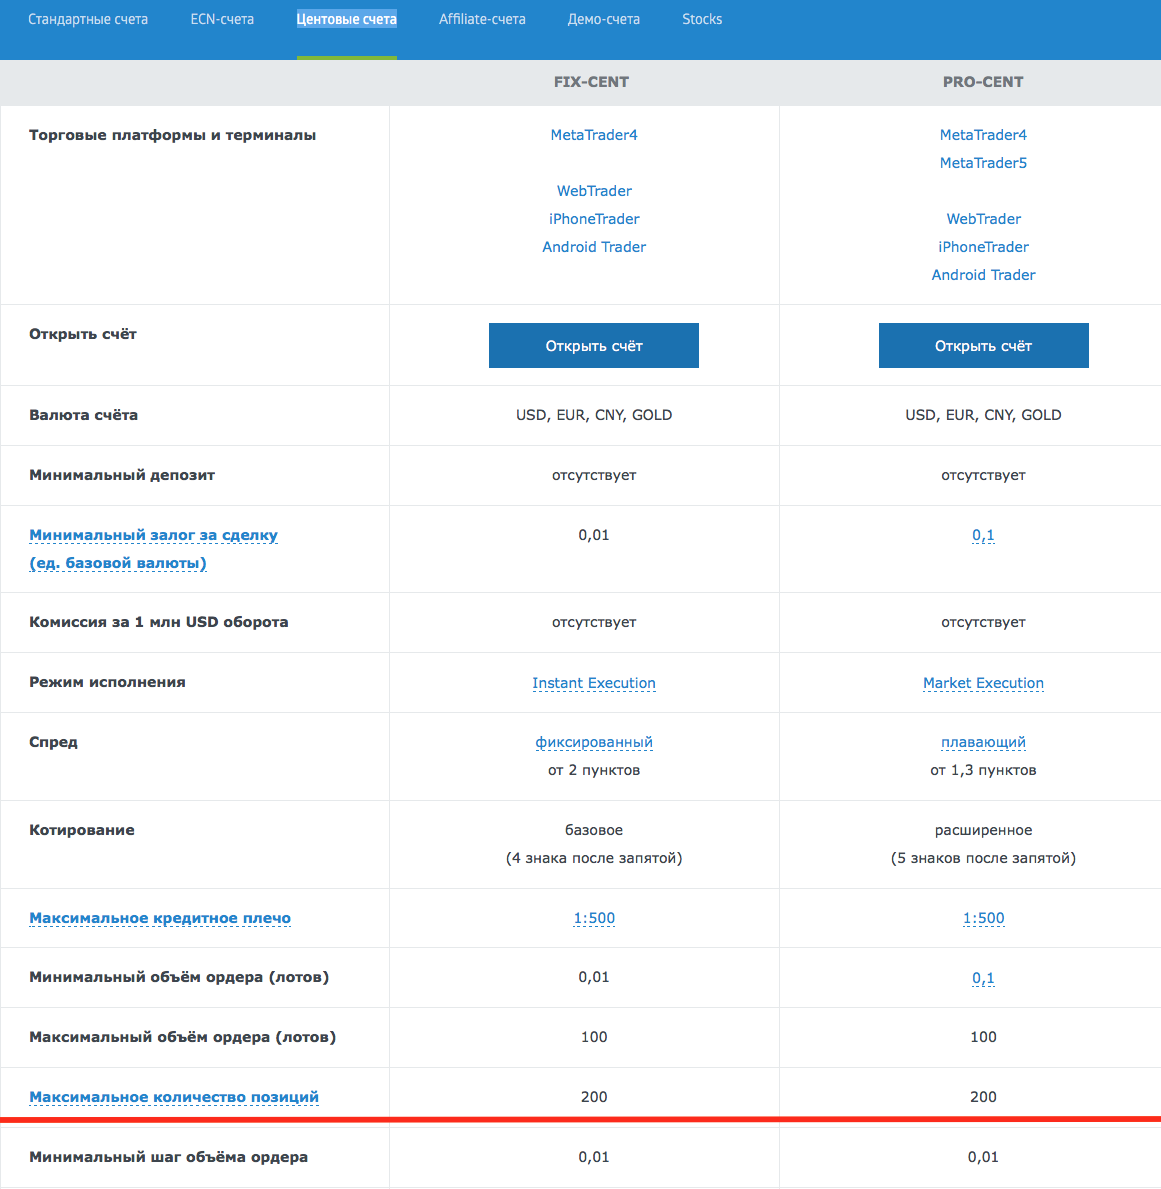
Task: Select the text от 1,3 пунктов
Action: click(984, 770)
